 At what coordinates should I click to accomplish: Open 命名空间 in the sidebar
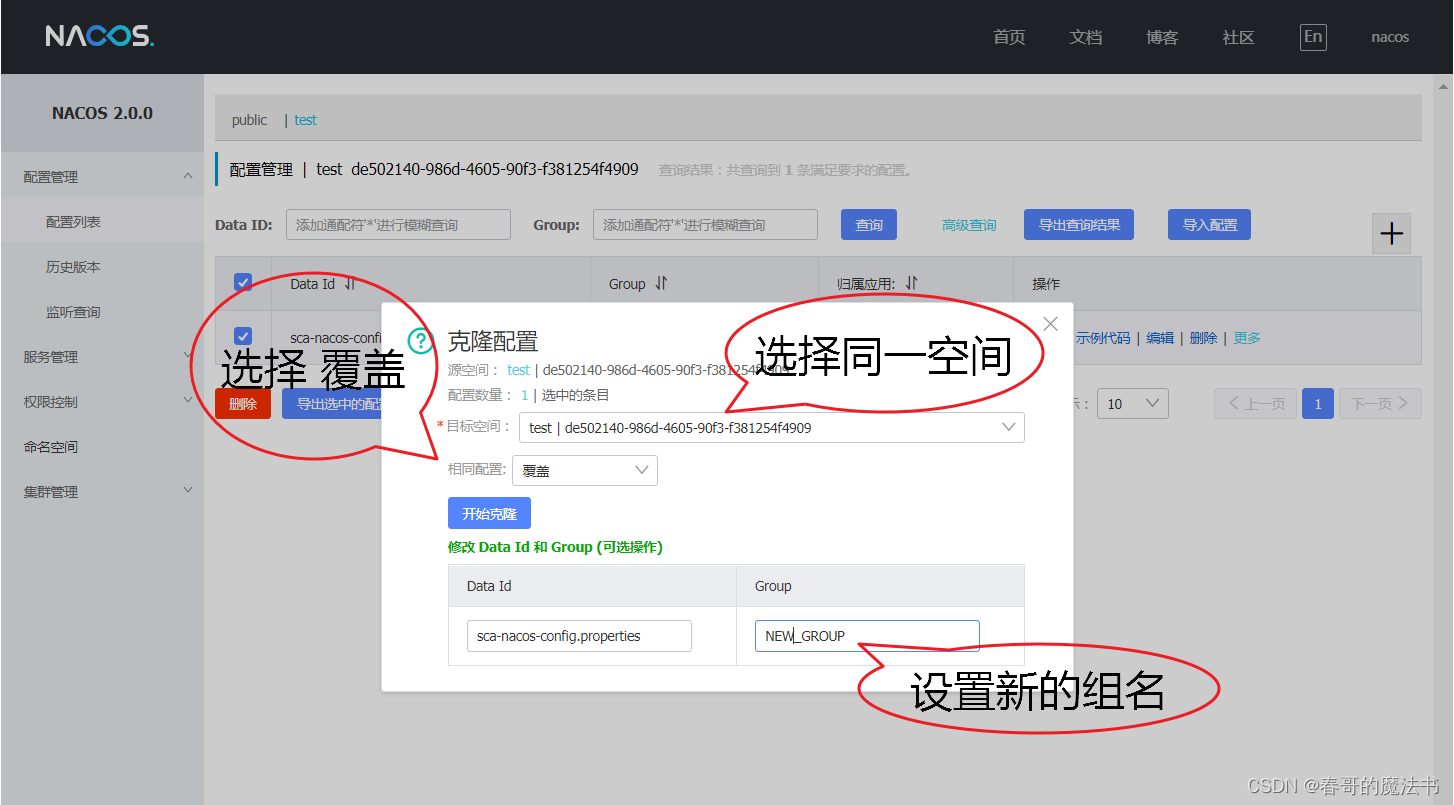(x=51, y=447)
